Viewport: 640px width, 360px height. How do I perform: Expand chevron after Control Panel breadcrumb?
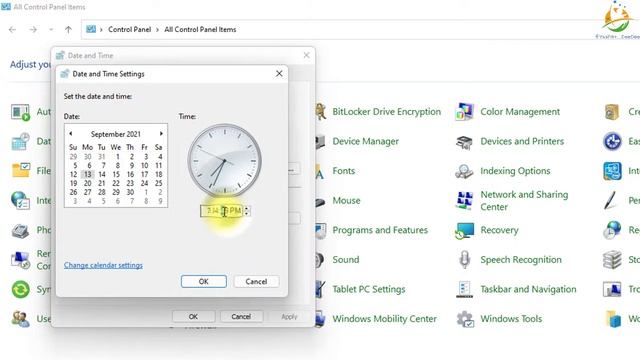[157, 29]
